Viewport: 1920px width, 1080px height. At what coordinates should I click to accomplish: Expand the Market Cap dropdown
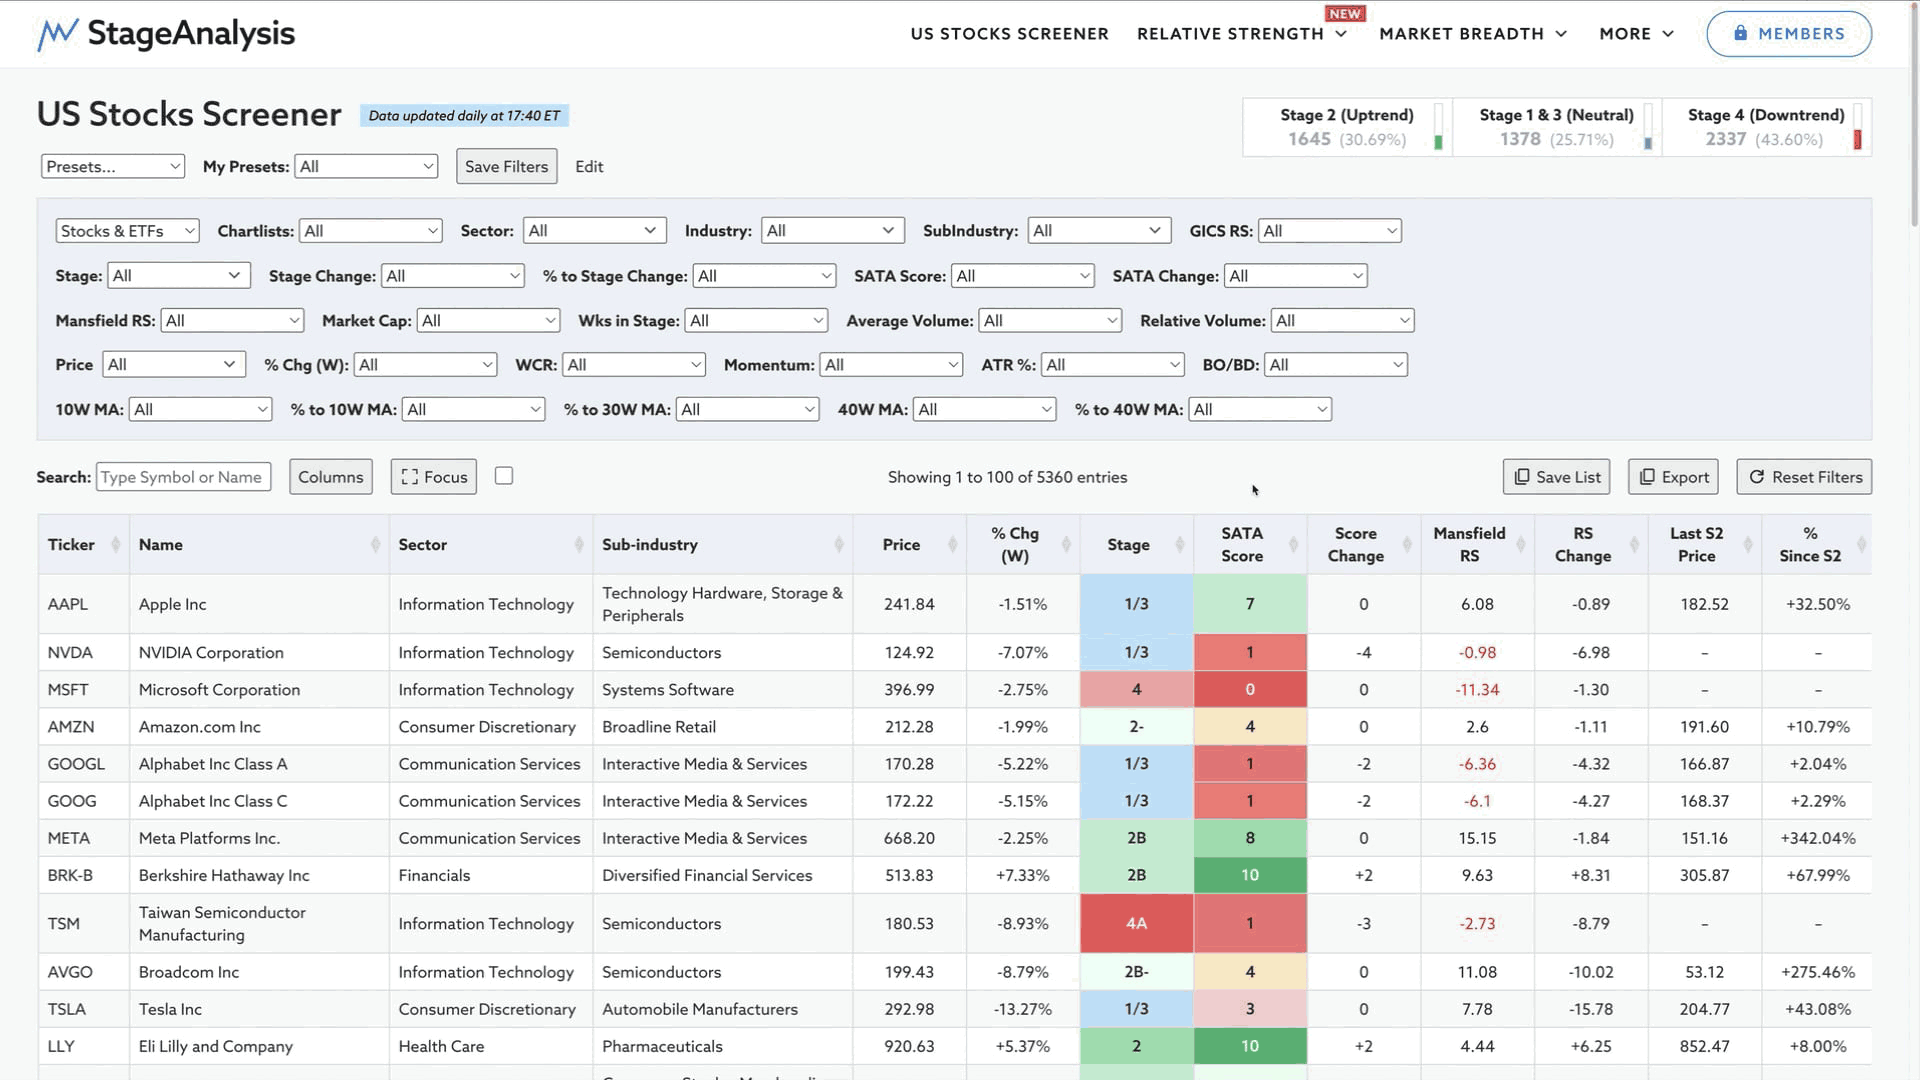pos(488,321)
